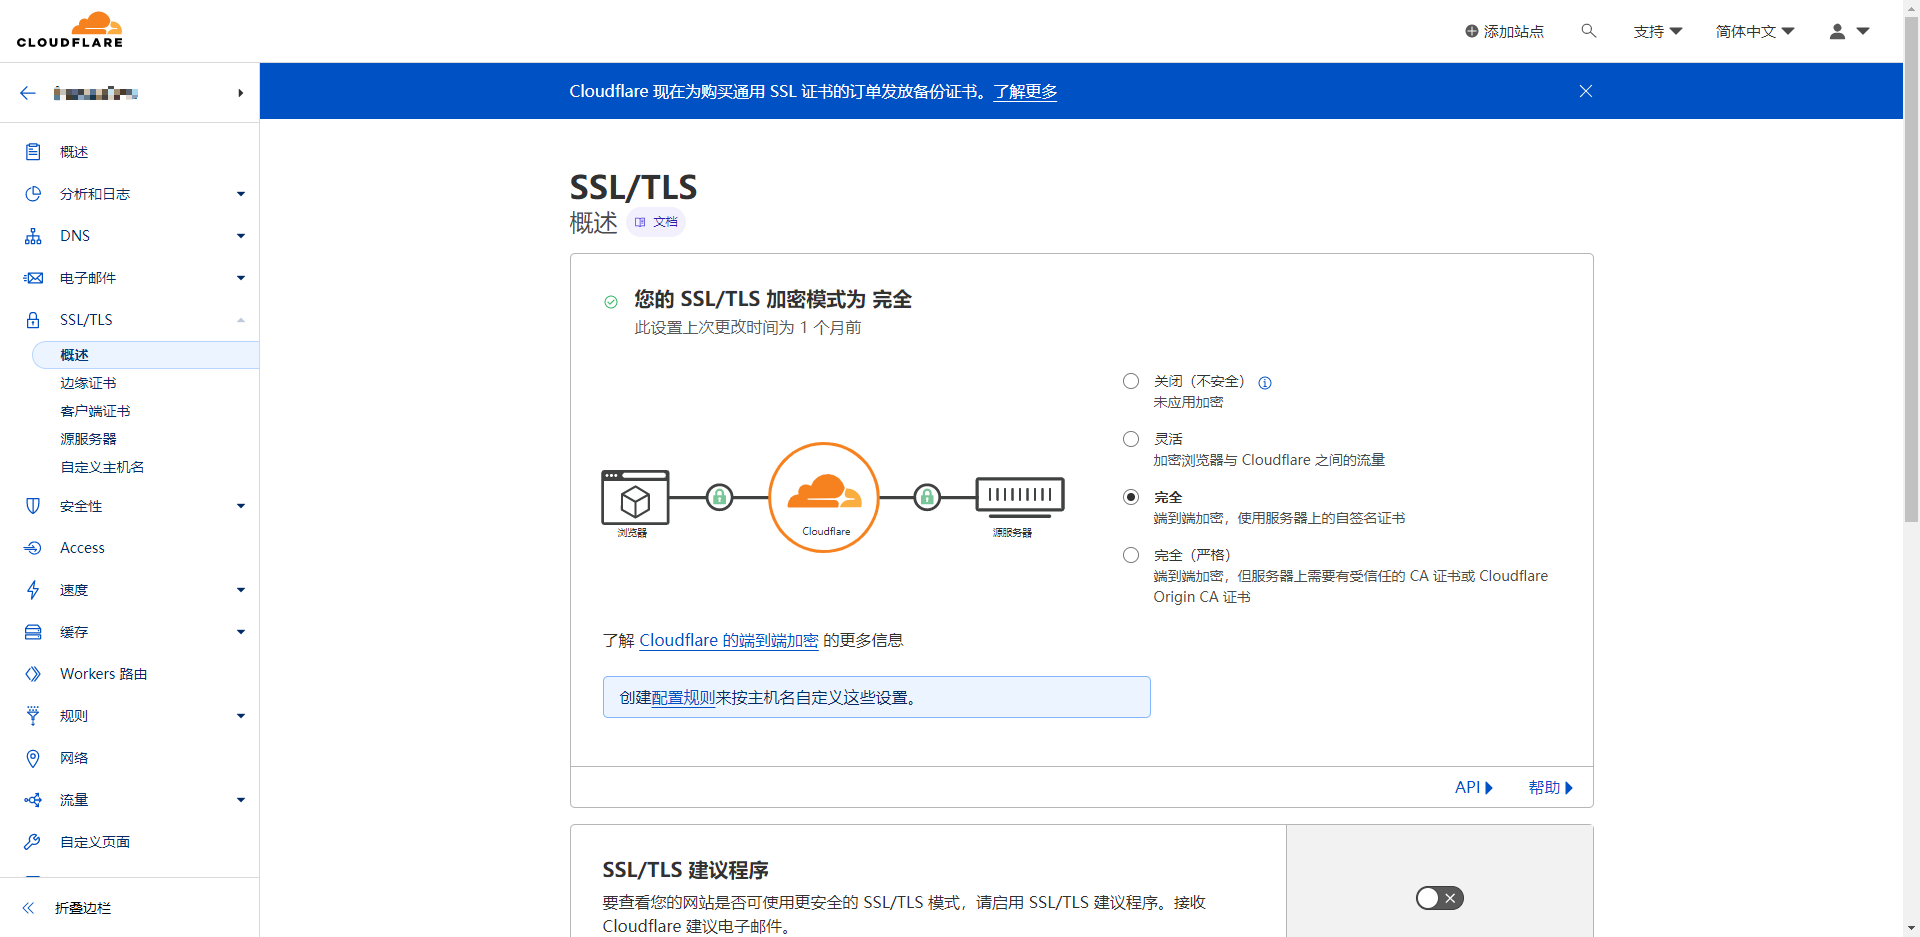Screen dimensions: 1920x937
Task: Expand the 电子邮件 submenu arrow
Action: click(241, 278)
